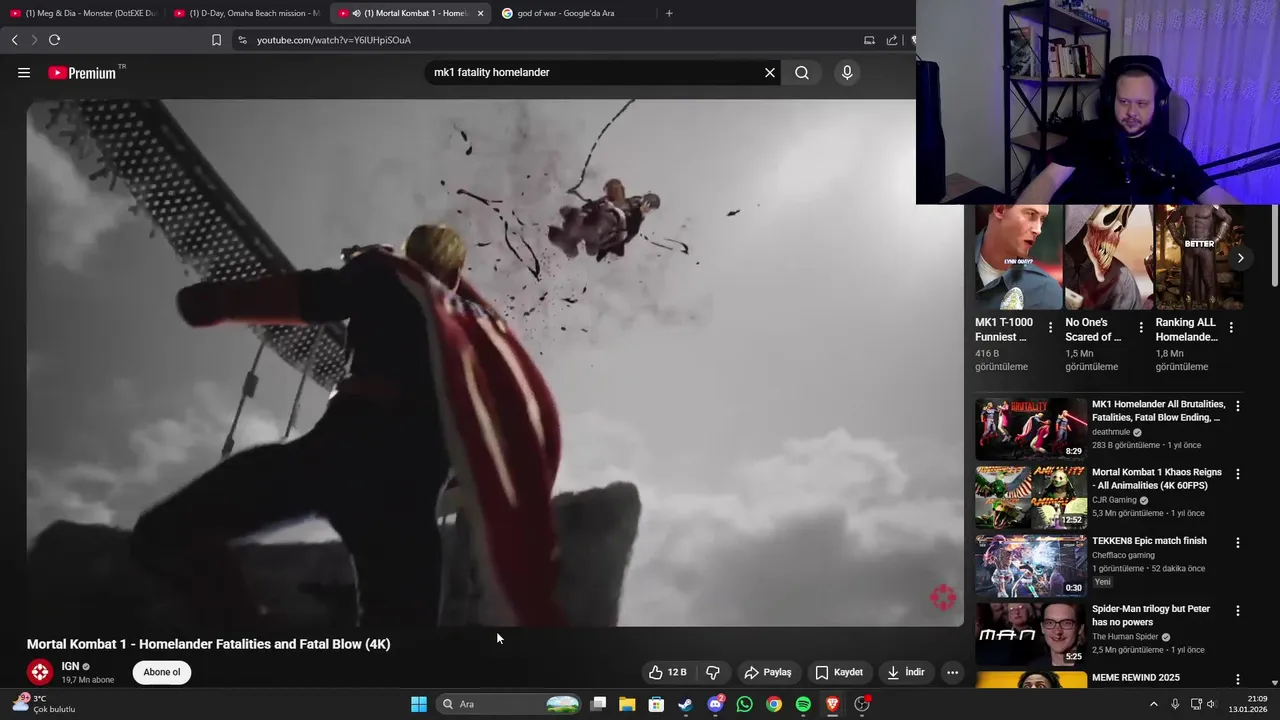Open the YouTube hamburger guide menu
This screenshot has width=1280, height=720.
coord(24,73)
